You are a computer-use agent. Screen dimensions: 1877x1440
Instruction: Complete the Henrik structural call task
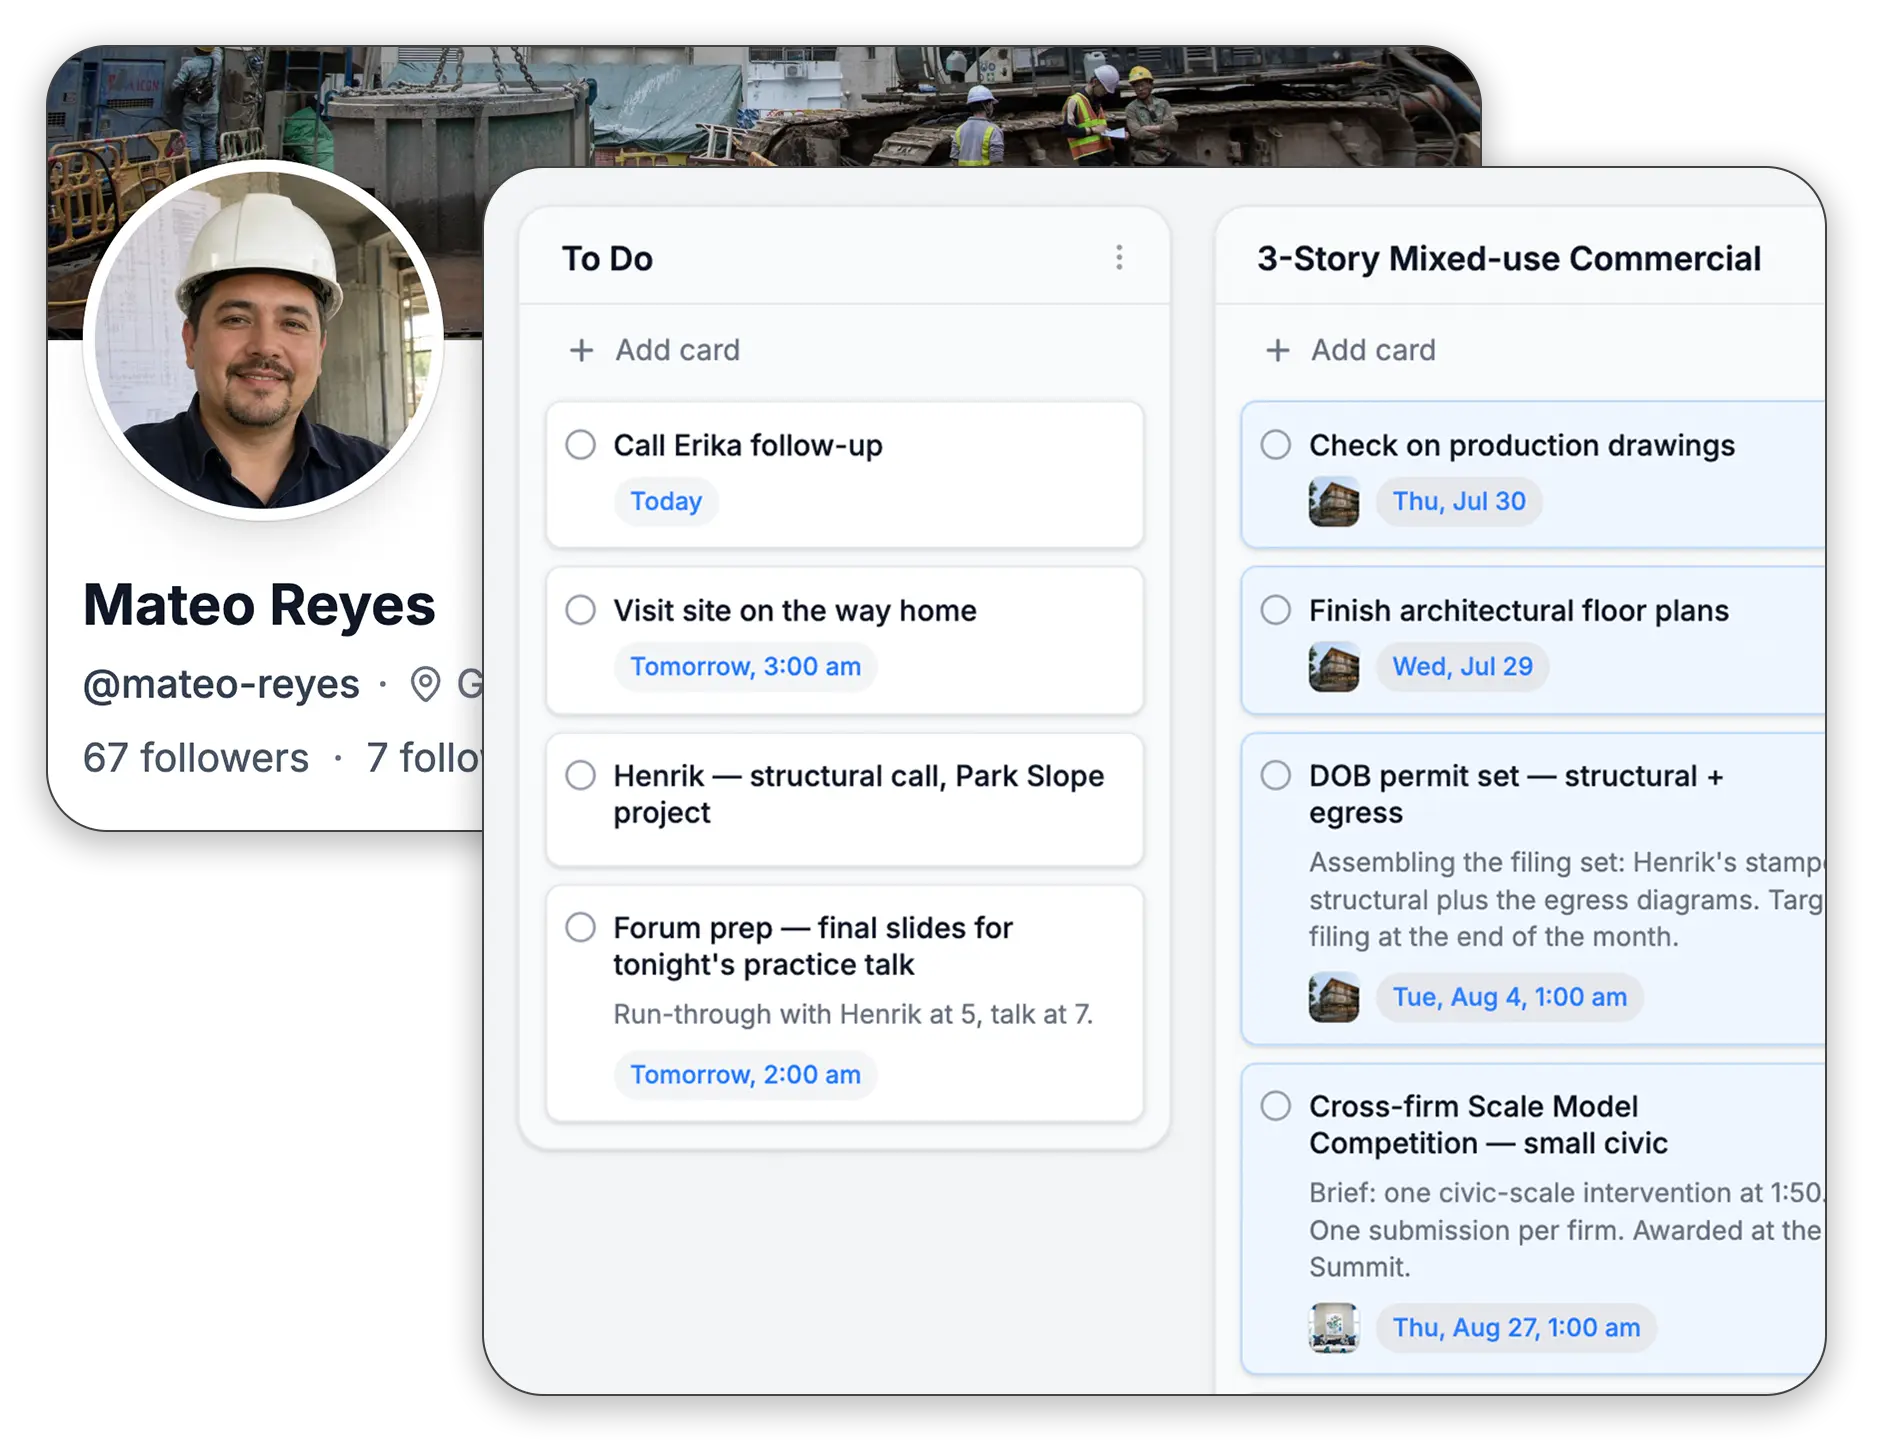coord(580,775)
